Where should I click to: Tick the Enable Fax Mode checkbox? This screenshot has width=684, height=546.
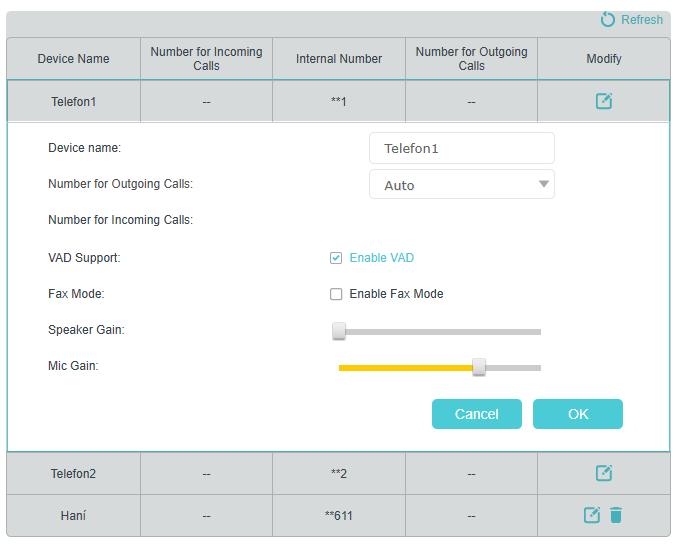[336, 294]
